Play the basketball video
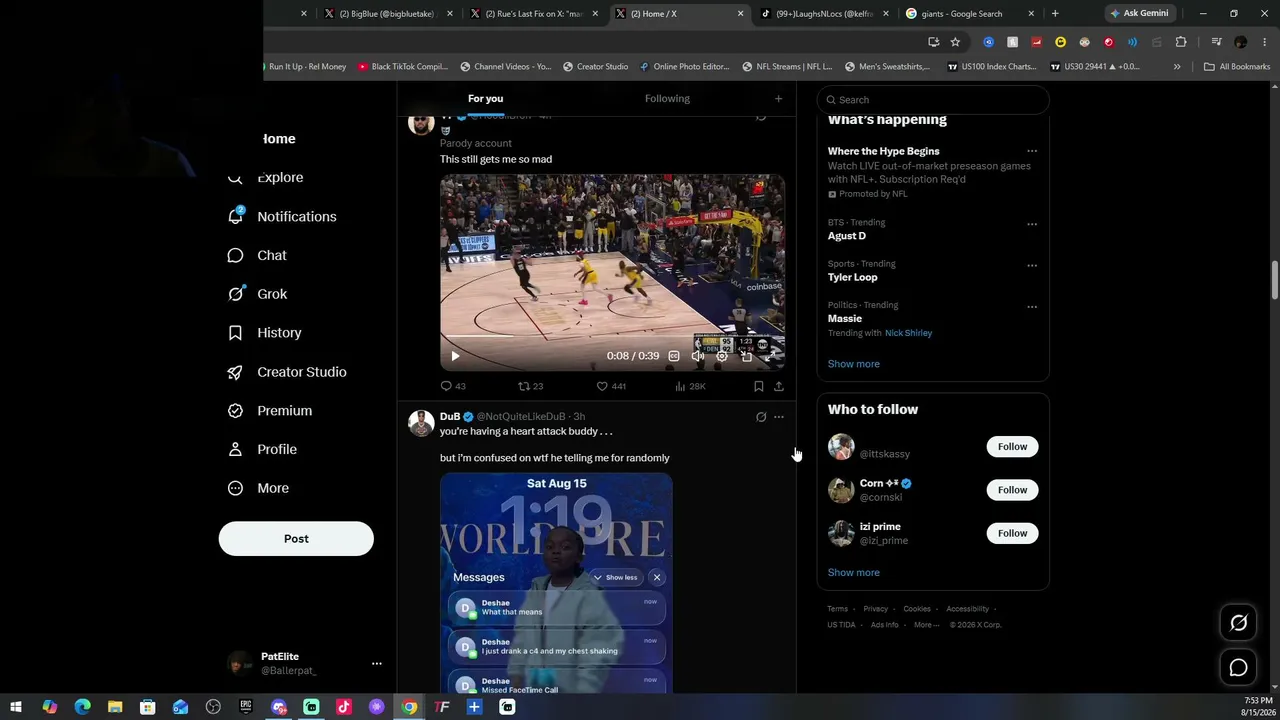The height and width of the screenshot is (720, 1280). [455, 356]
